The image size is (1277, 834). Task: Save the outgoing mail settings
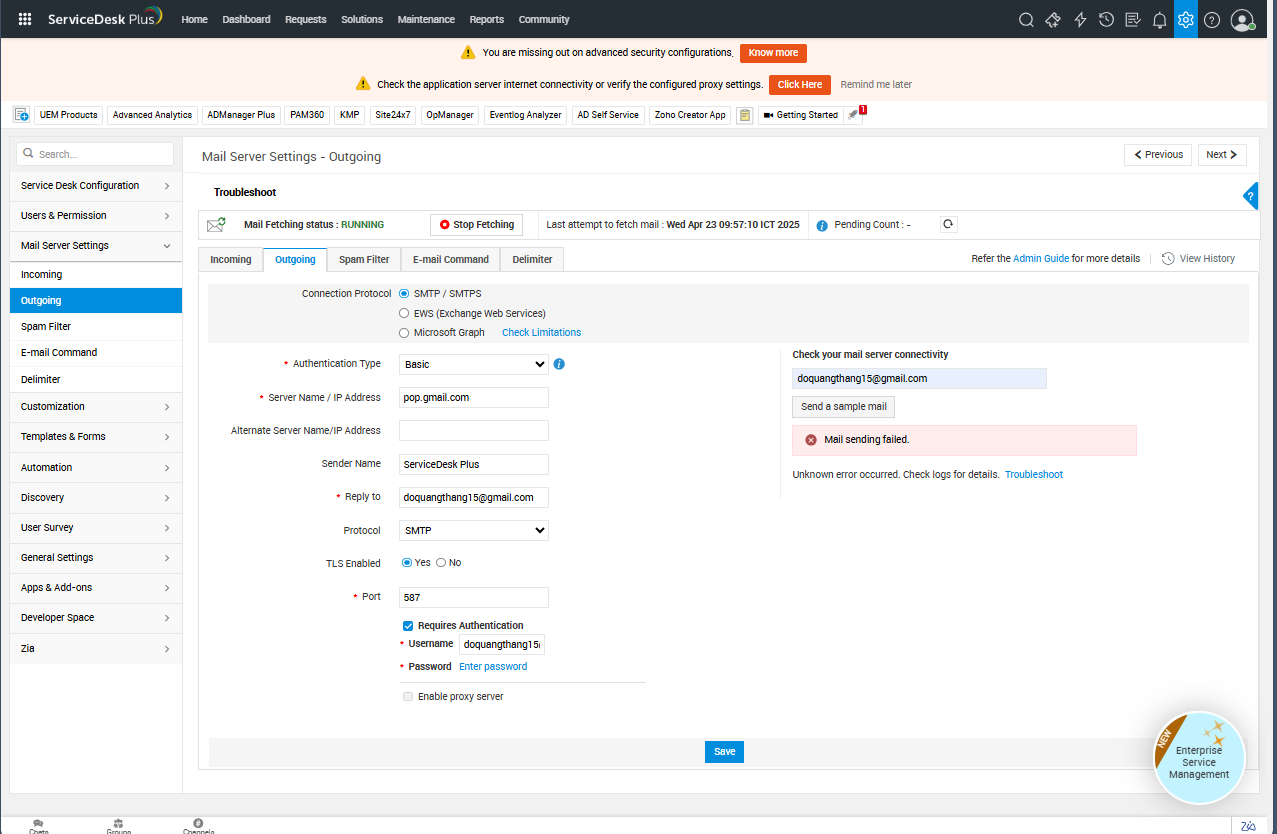click(725, 752)
